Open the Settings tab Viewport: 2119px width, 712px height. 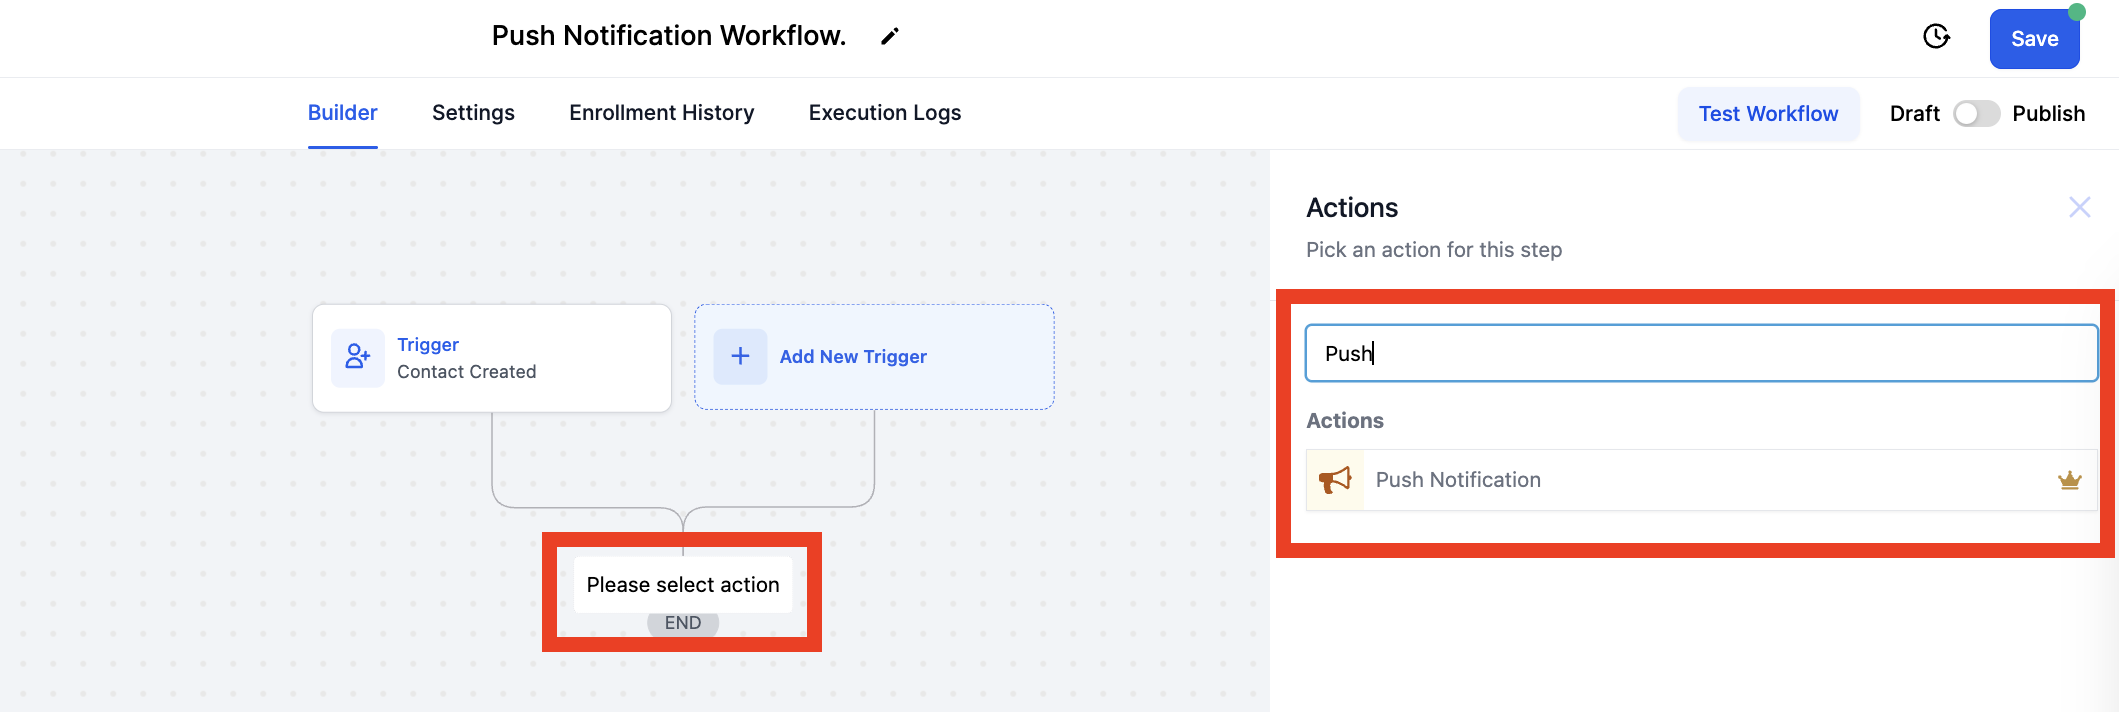click(x=473, y=113)
